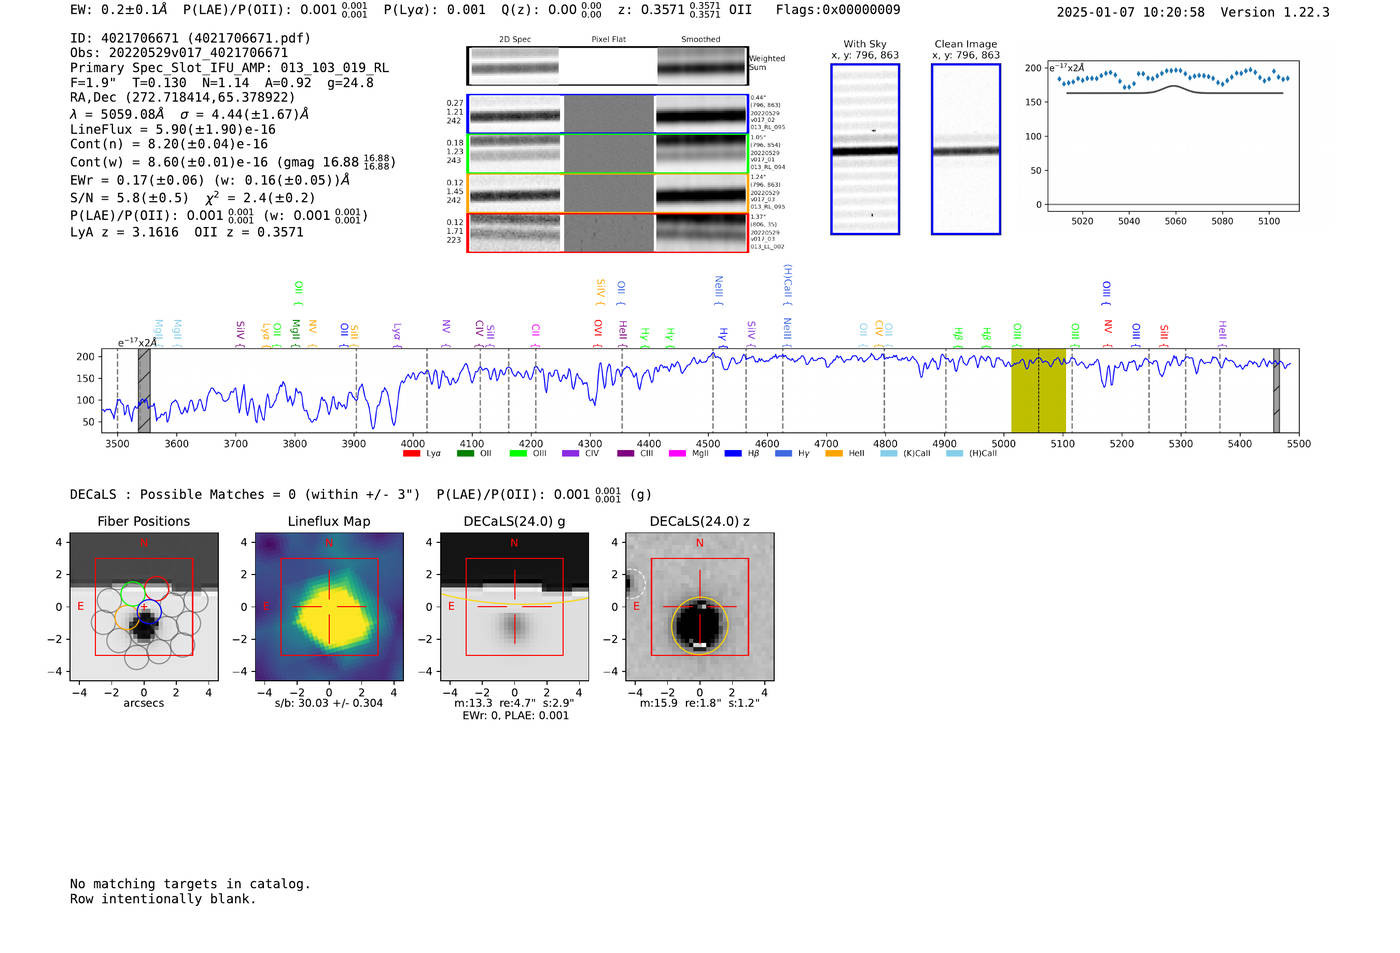Click the orange fiber circle in Fiber Positions
The width and height of the screenshot is (1400, 953).
tap(128, 617)
